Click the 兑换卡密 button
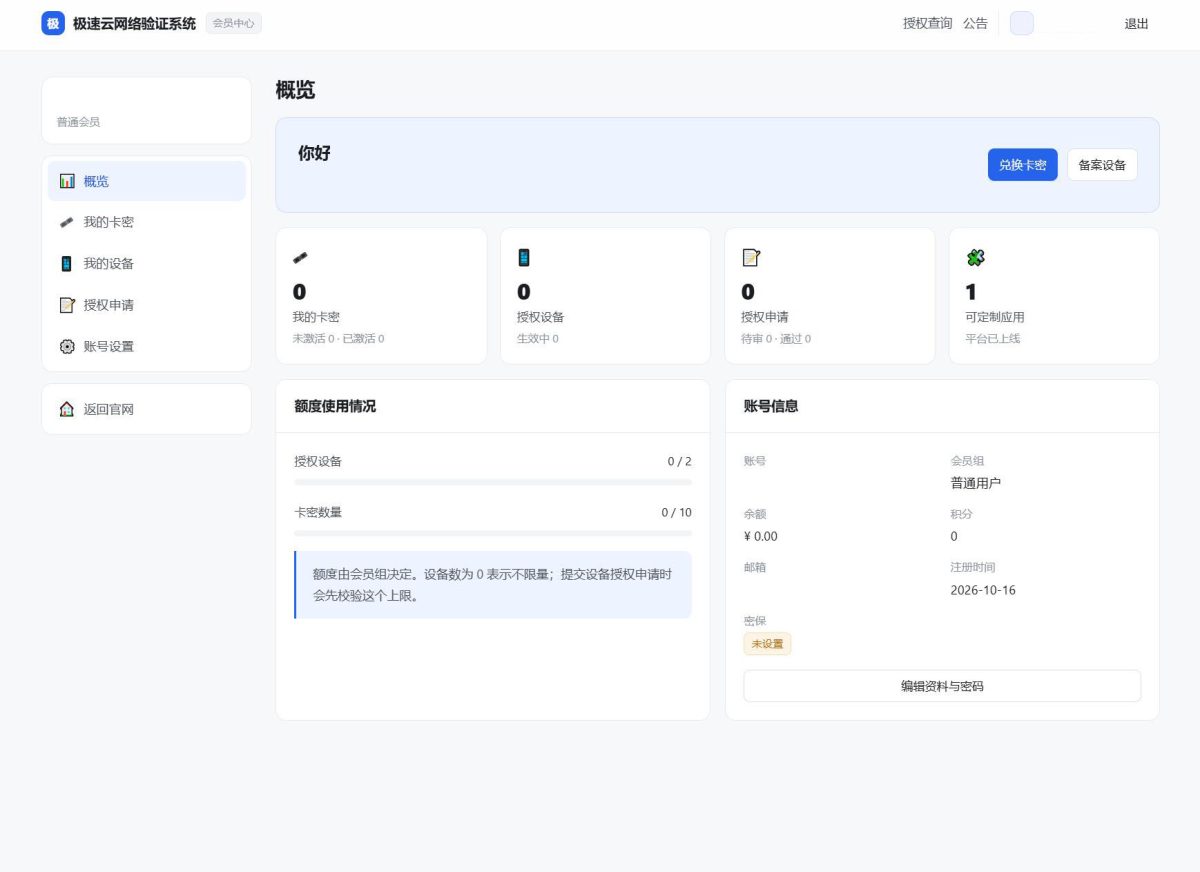This screenshot has height=872, width=1200. [x=1022, y=165]
